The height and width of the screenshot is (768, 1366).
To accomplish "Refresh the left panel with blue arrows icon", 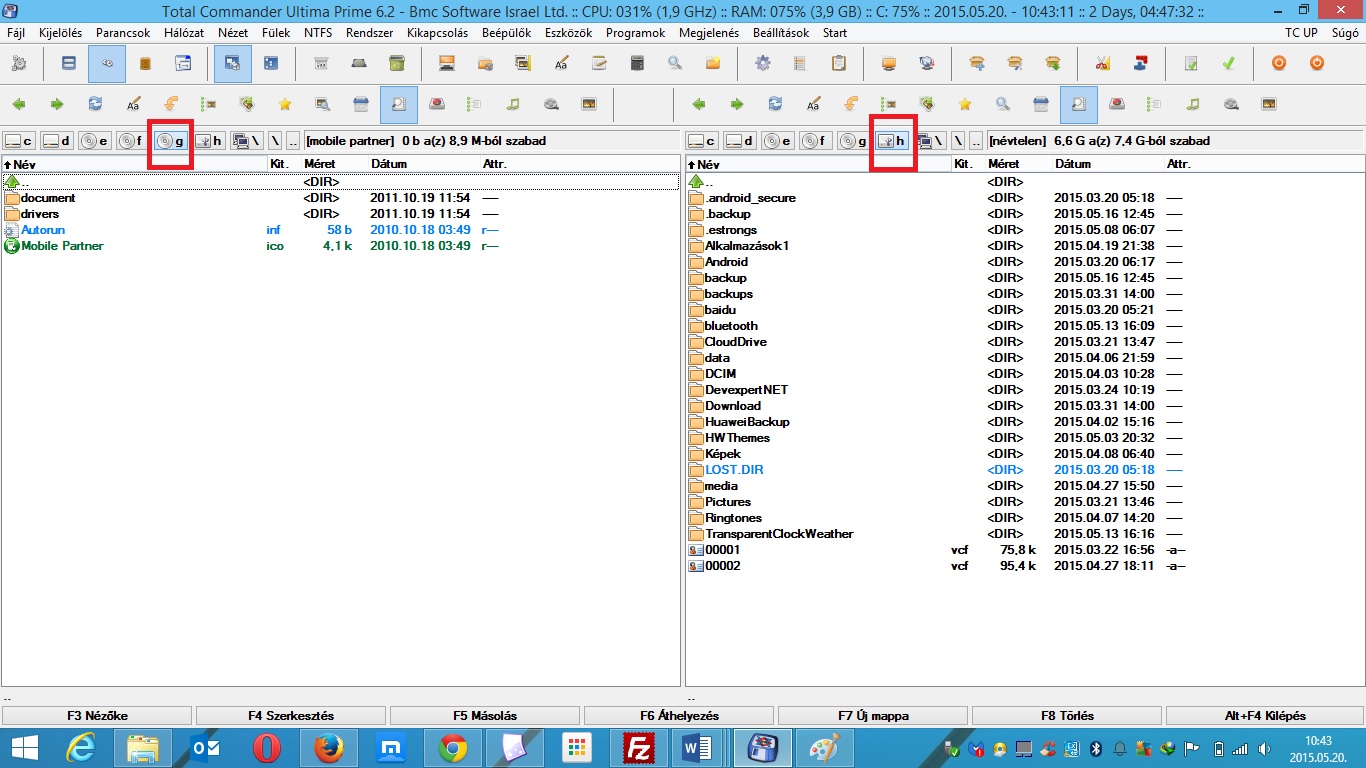I will pyautogui.click(x=95, y=104).
